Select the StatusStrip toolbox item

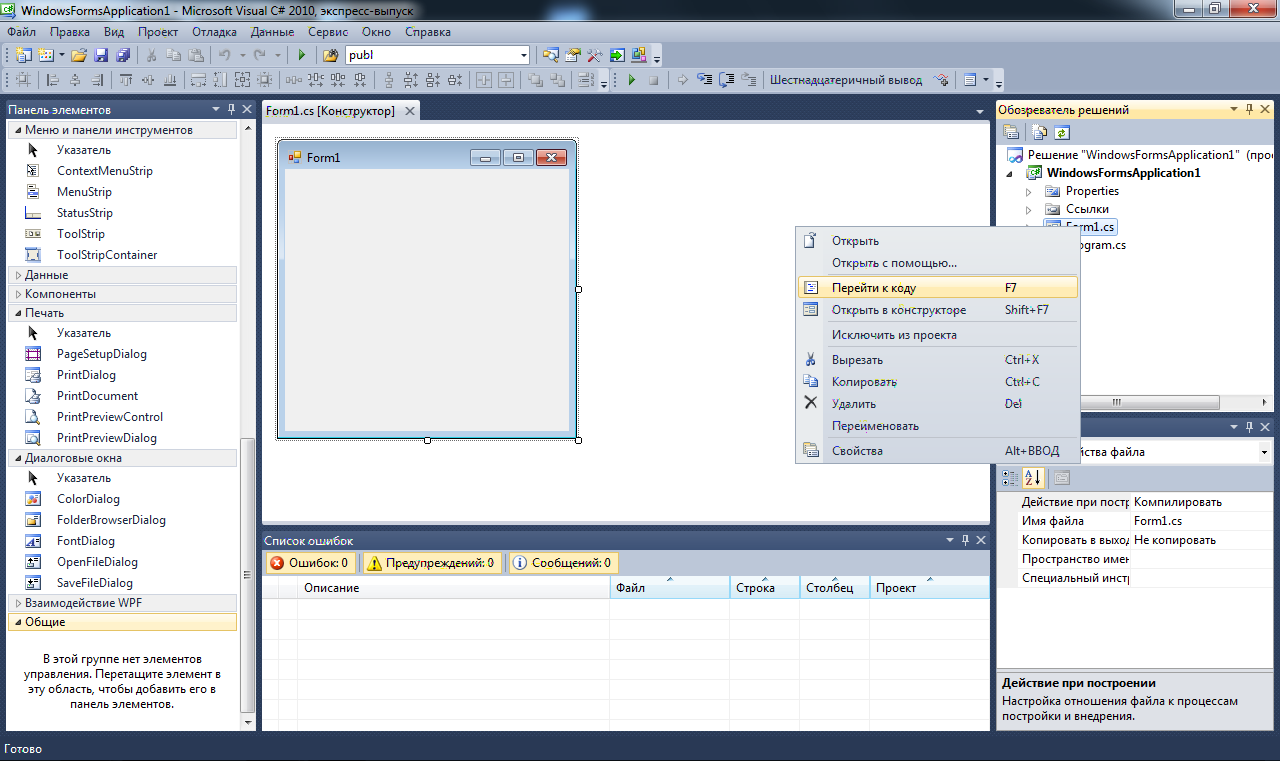pos(85,213)
